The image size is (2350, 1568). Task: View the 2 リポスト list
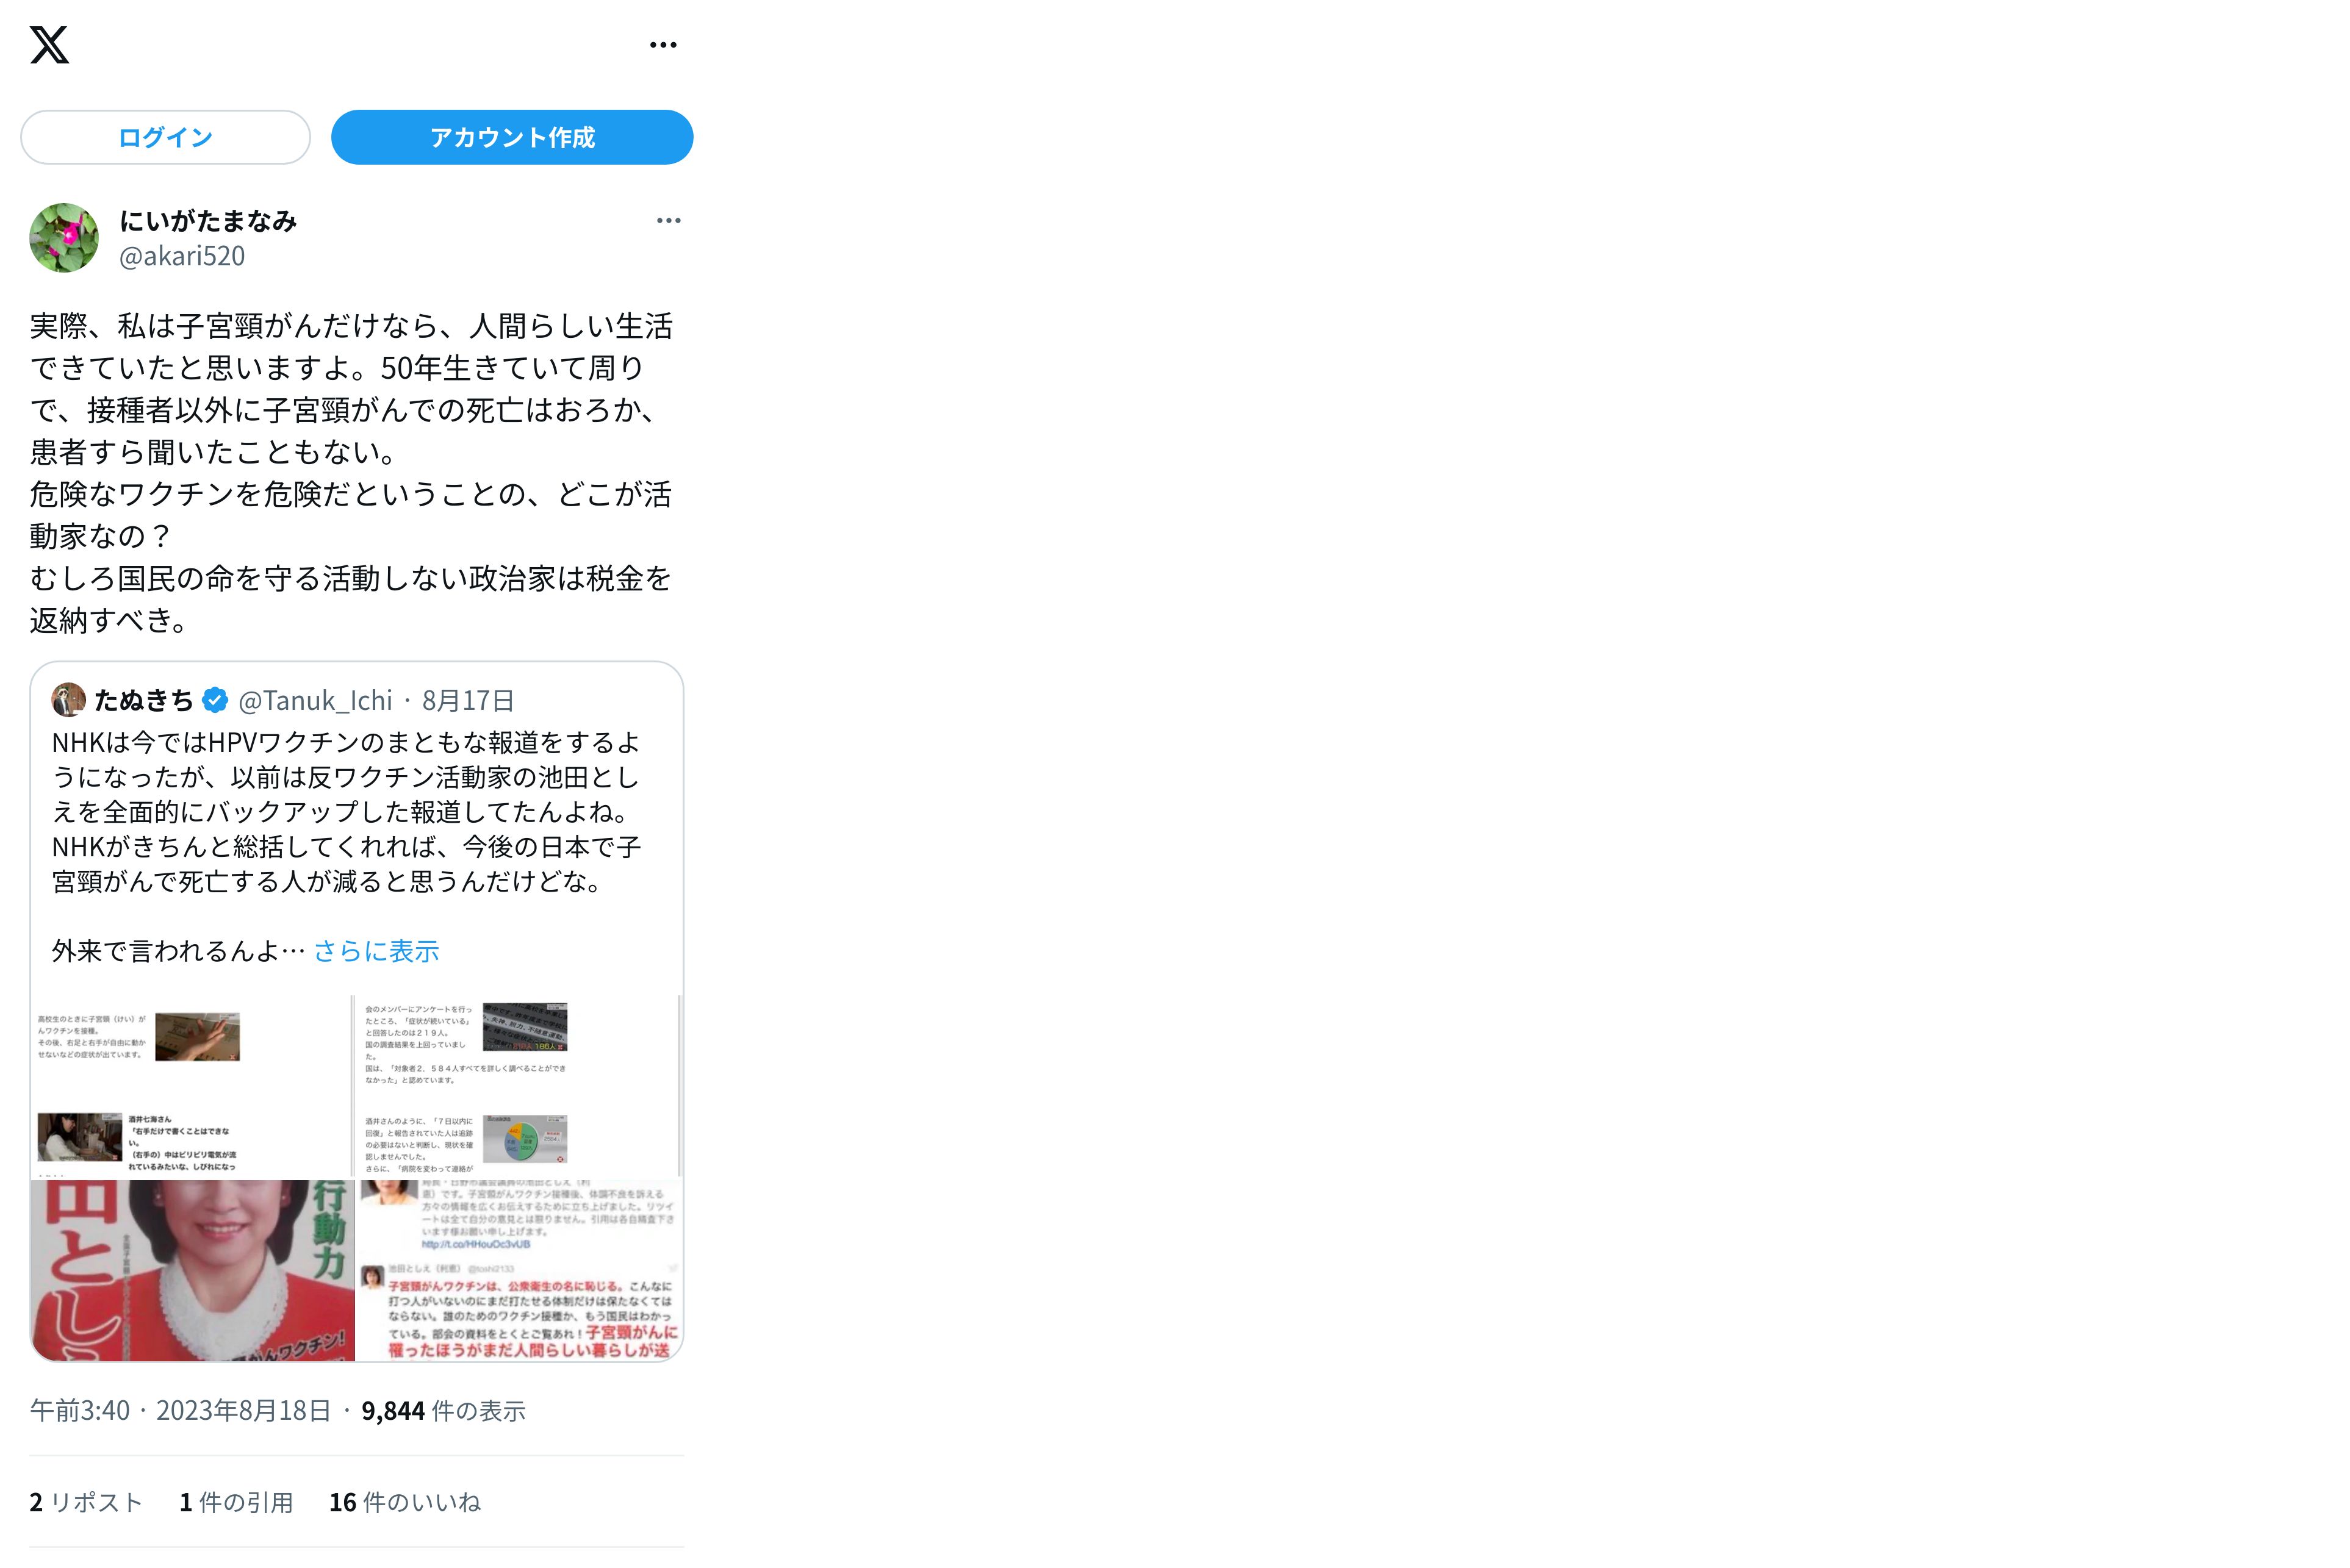pos(86,1502)
